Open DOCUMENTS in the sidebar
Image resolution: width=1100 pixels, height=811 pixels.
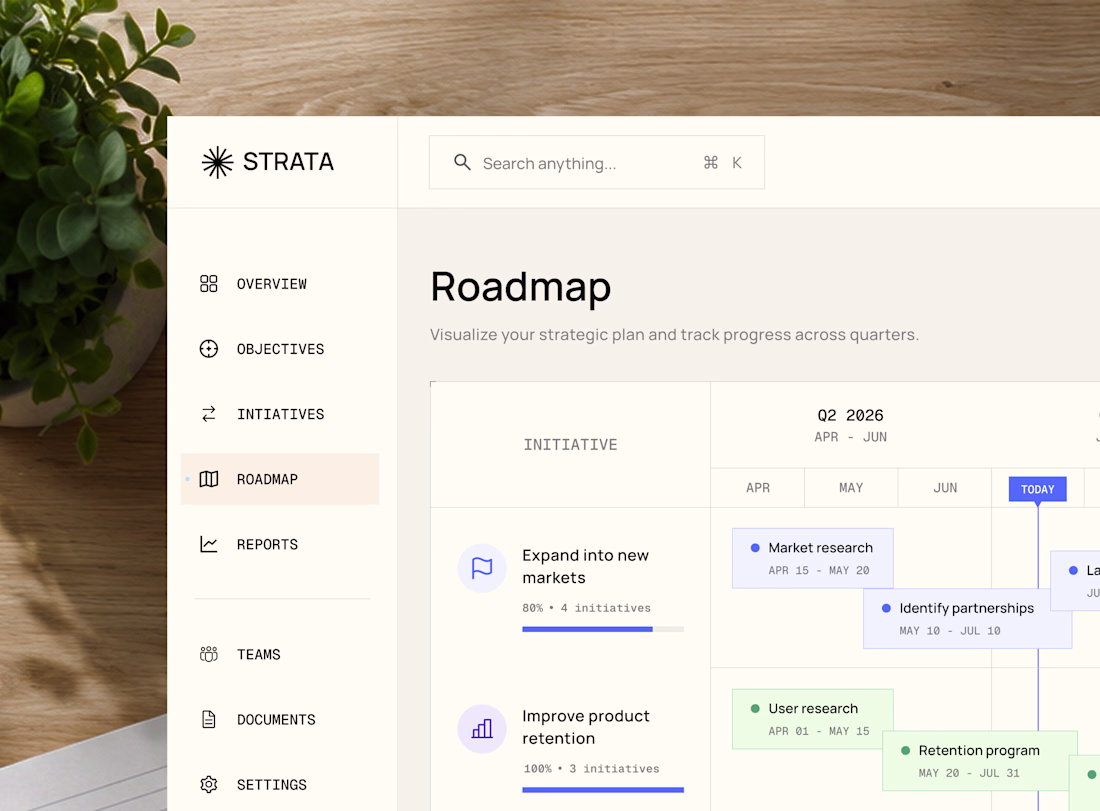pos(280,719)
